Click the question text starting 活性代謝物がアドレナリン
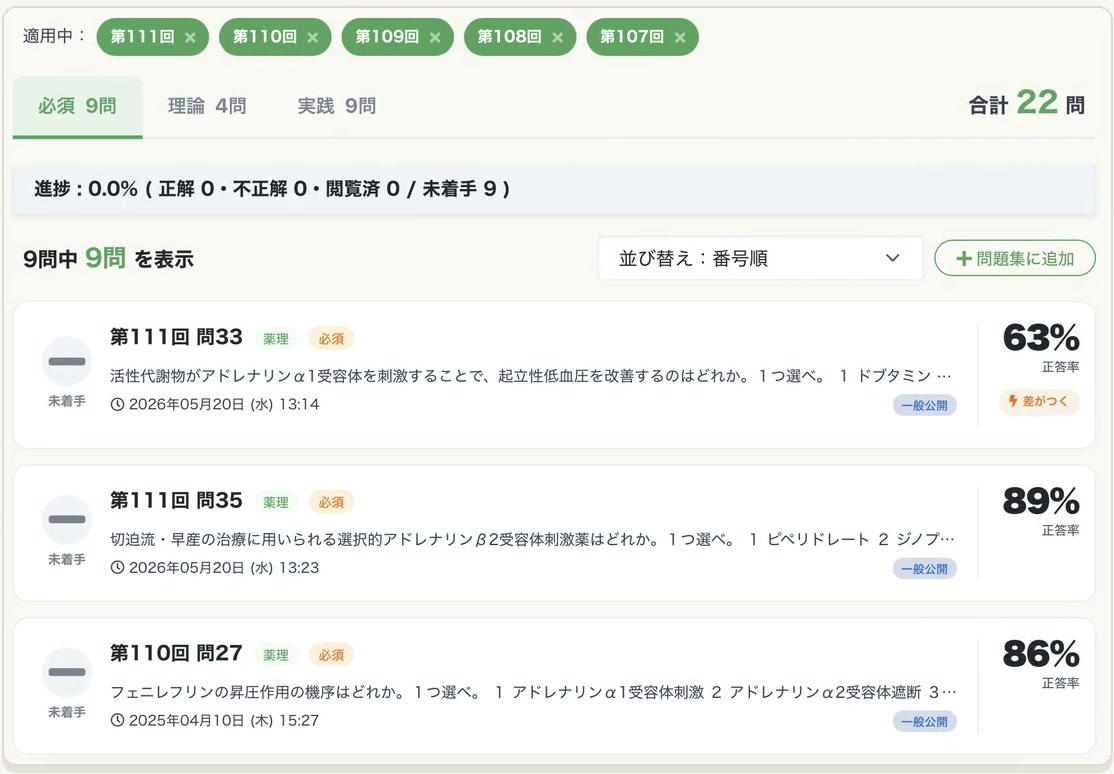Screen dimensions: 1114x774 pyautogui.click(x=531, y=376)
